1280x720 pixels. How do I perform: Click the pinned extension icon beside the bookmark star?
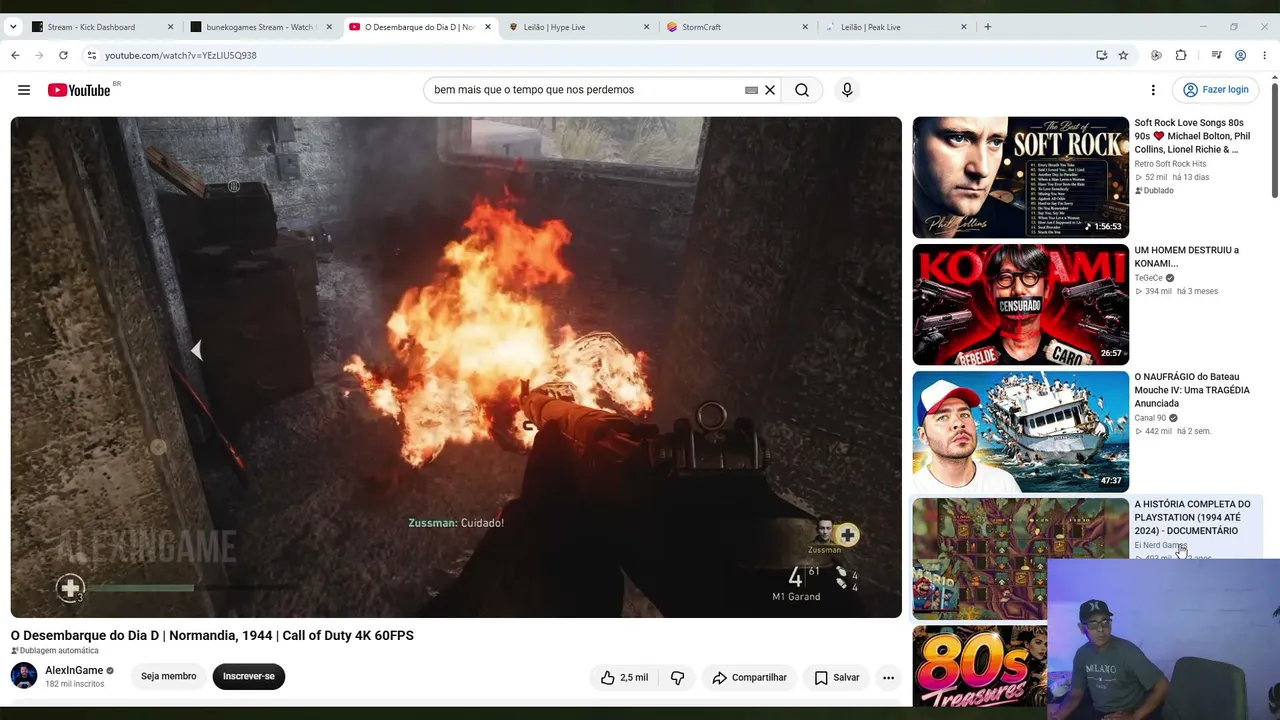tap(1156, 55)
